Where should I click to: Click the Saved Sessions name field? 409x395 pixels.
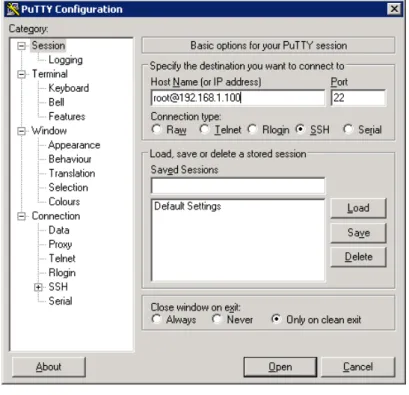238,186
